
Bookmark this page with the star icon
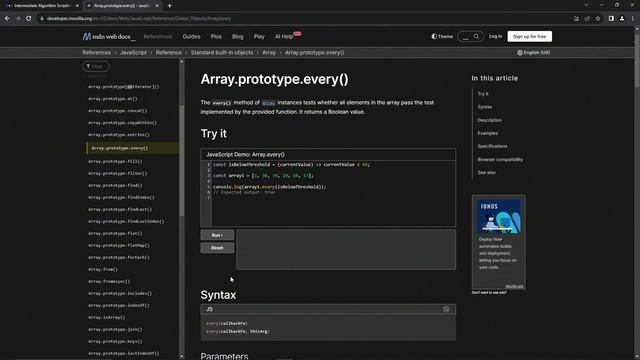click(598, 18)
